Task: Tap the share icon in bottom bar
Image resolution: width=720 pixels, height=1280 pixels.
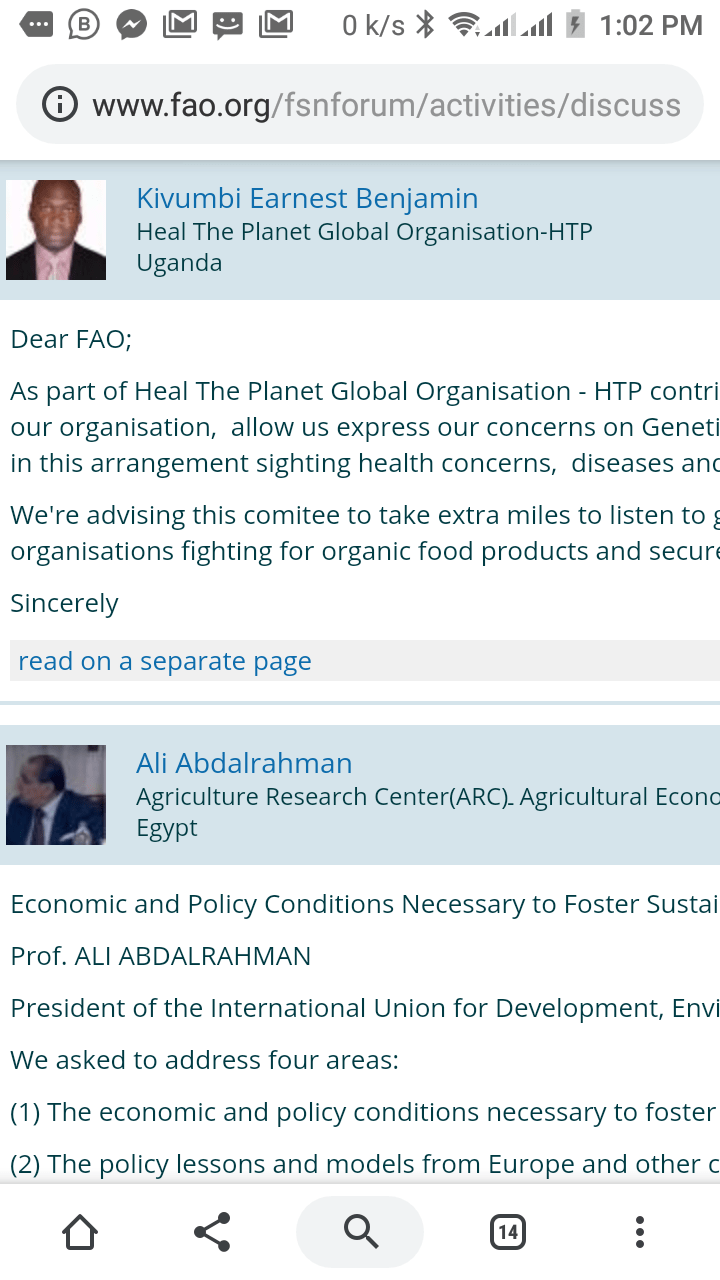Action: (x=212, y=1232)
